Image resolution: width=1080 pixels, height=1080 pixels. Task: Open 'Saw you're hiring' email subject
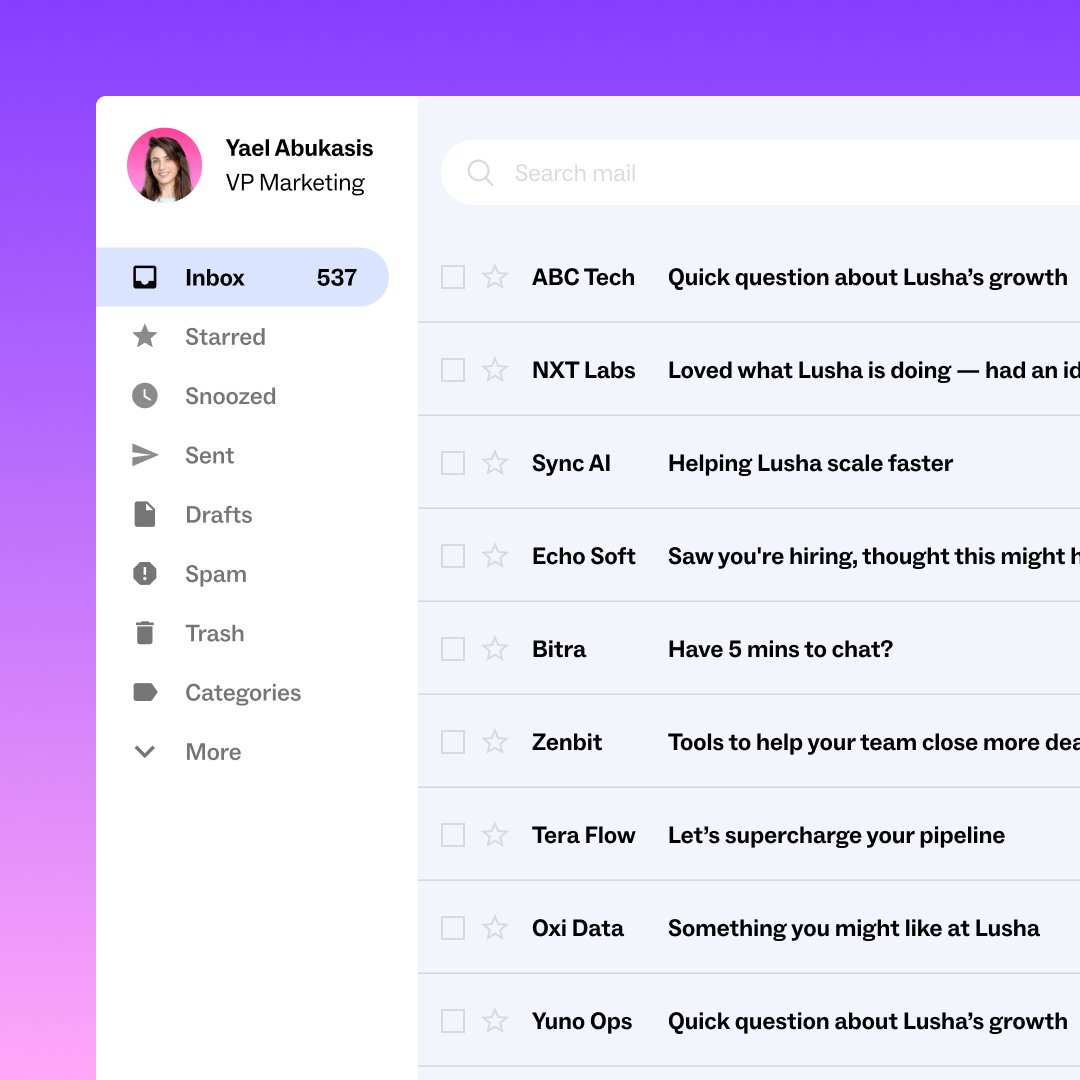point(873,557)
